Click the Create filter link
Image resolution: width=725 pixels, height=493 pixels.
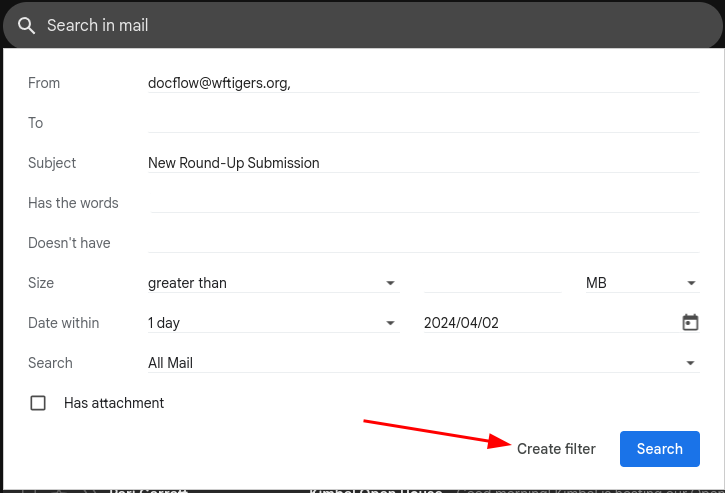[x=556, y=449]
